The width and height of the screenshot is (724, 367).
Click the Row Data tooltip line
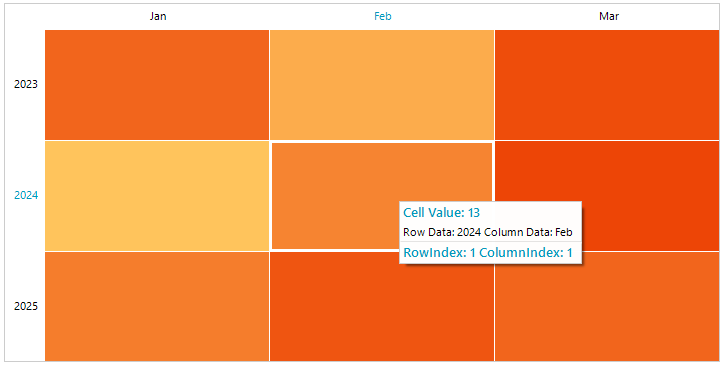click(x=488, y=232)
